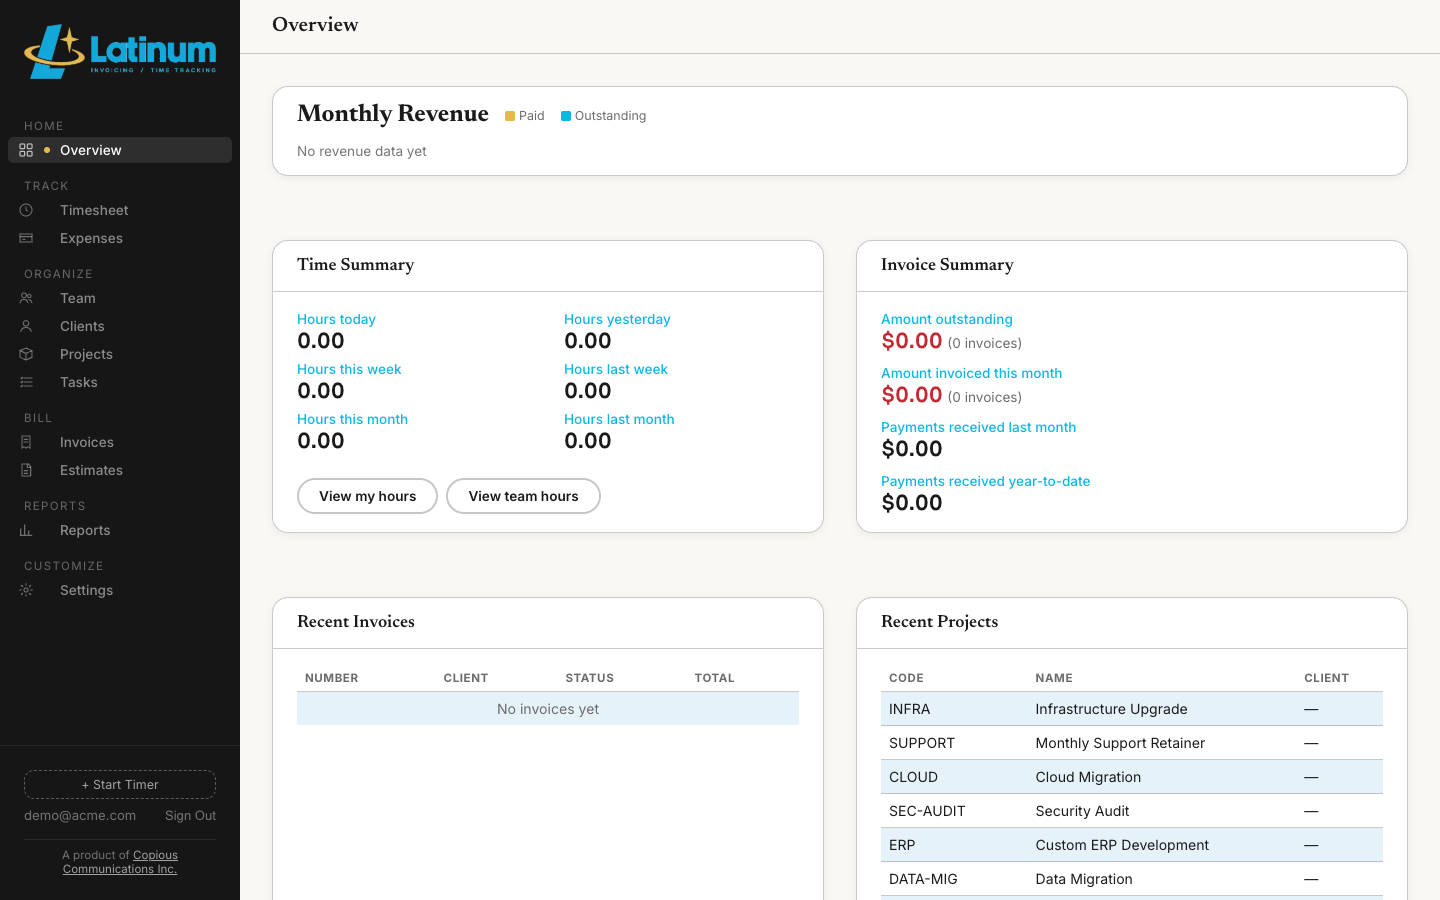Open Settings from the sidebar
Image resolution: width=1440 pixels, height=900 pixels.
pos(120,590)
